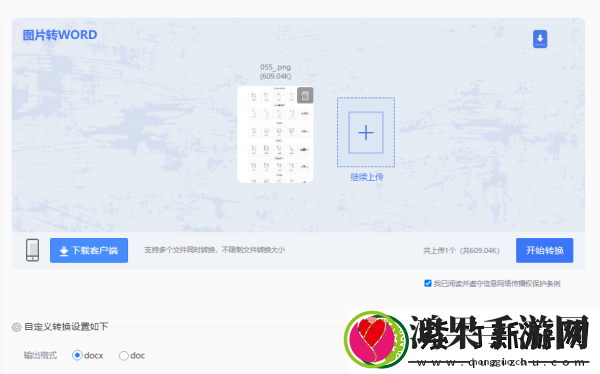Click the blue download icon at top right
Screen dimensions: 600x374
[540, 39]
